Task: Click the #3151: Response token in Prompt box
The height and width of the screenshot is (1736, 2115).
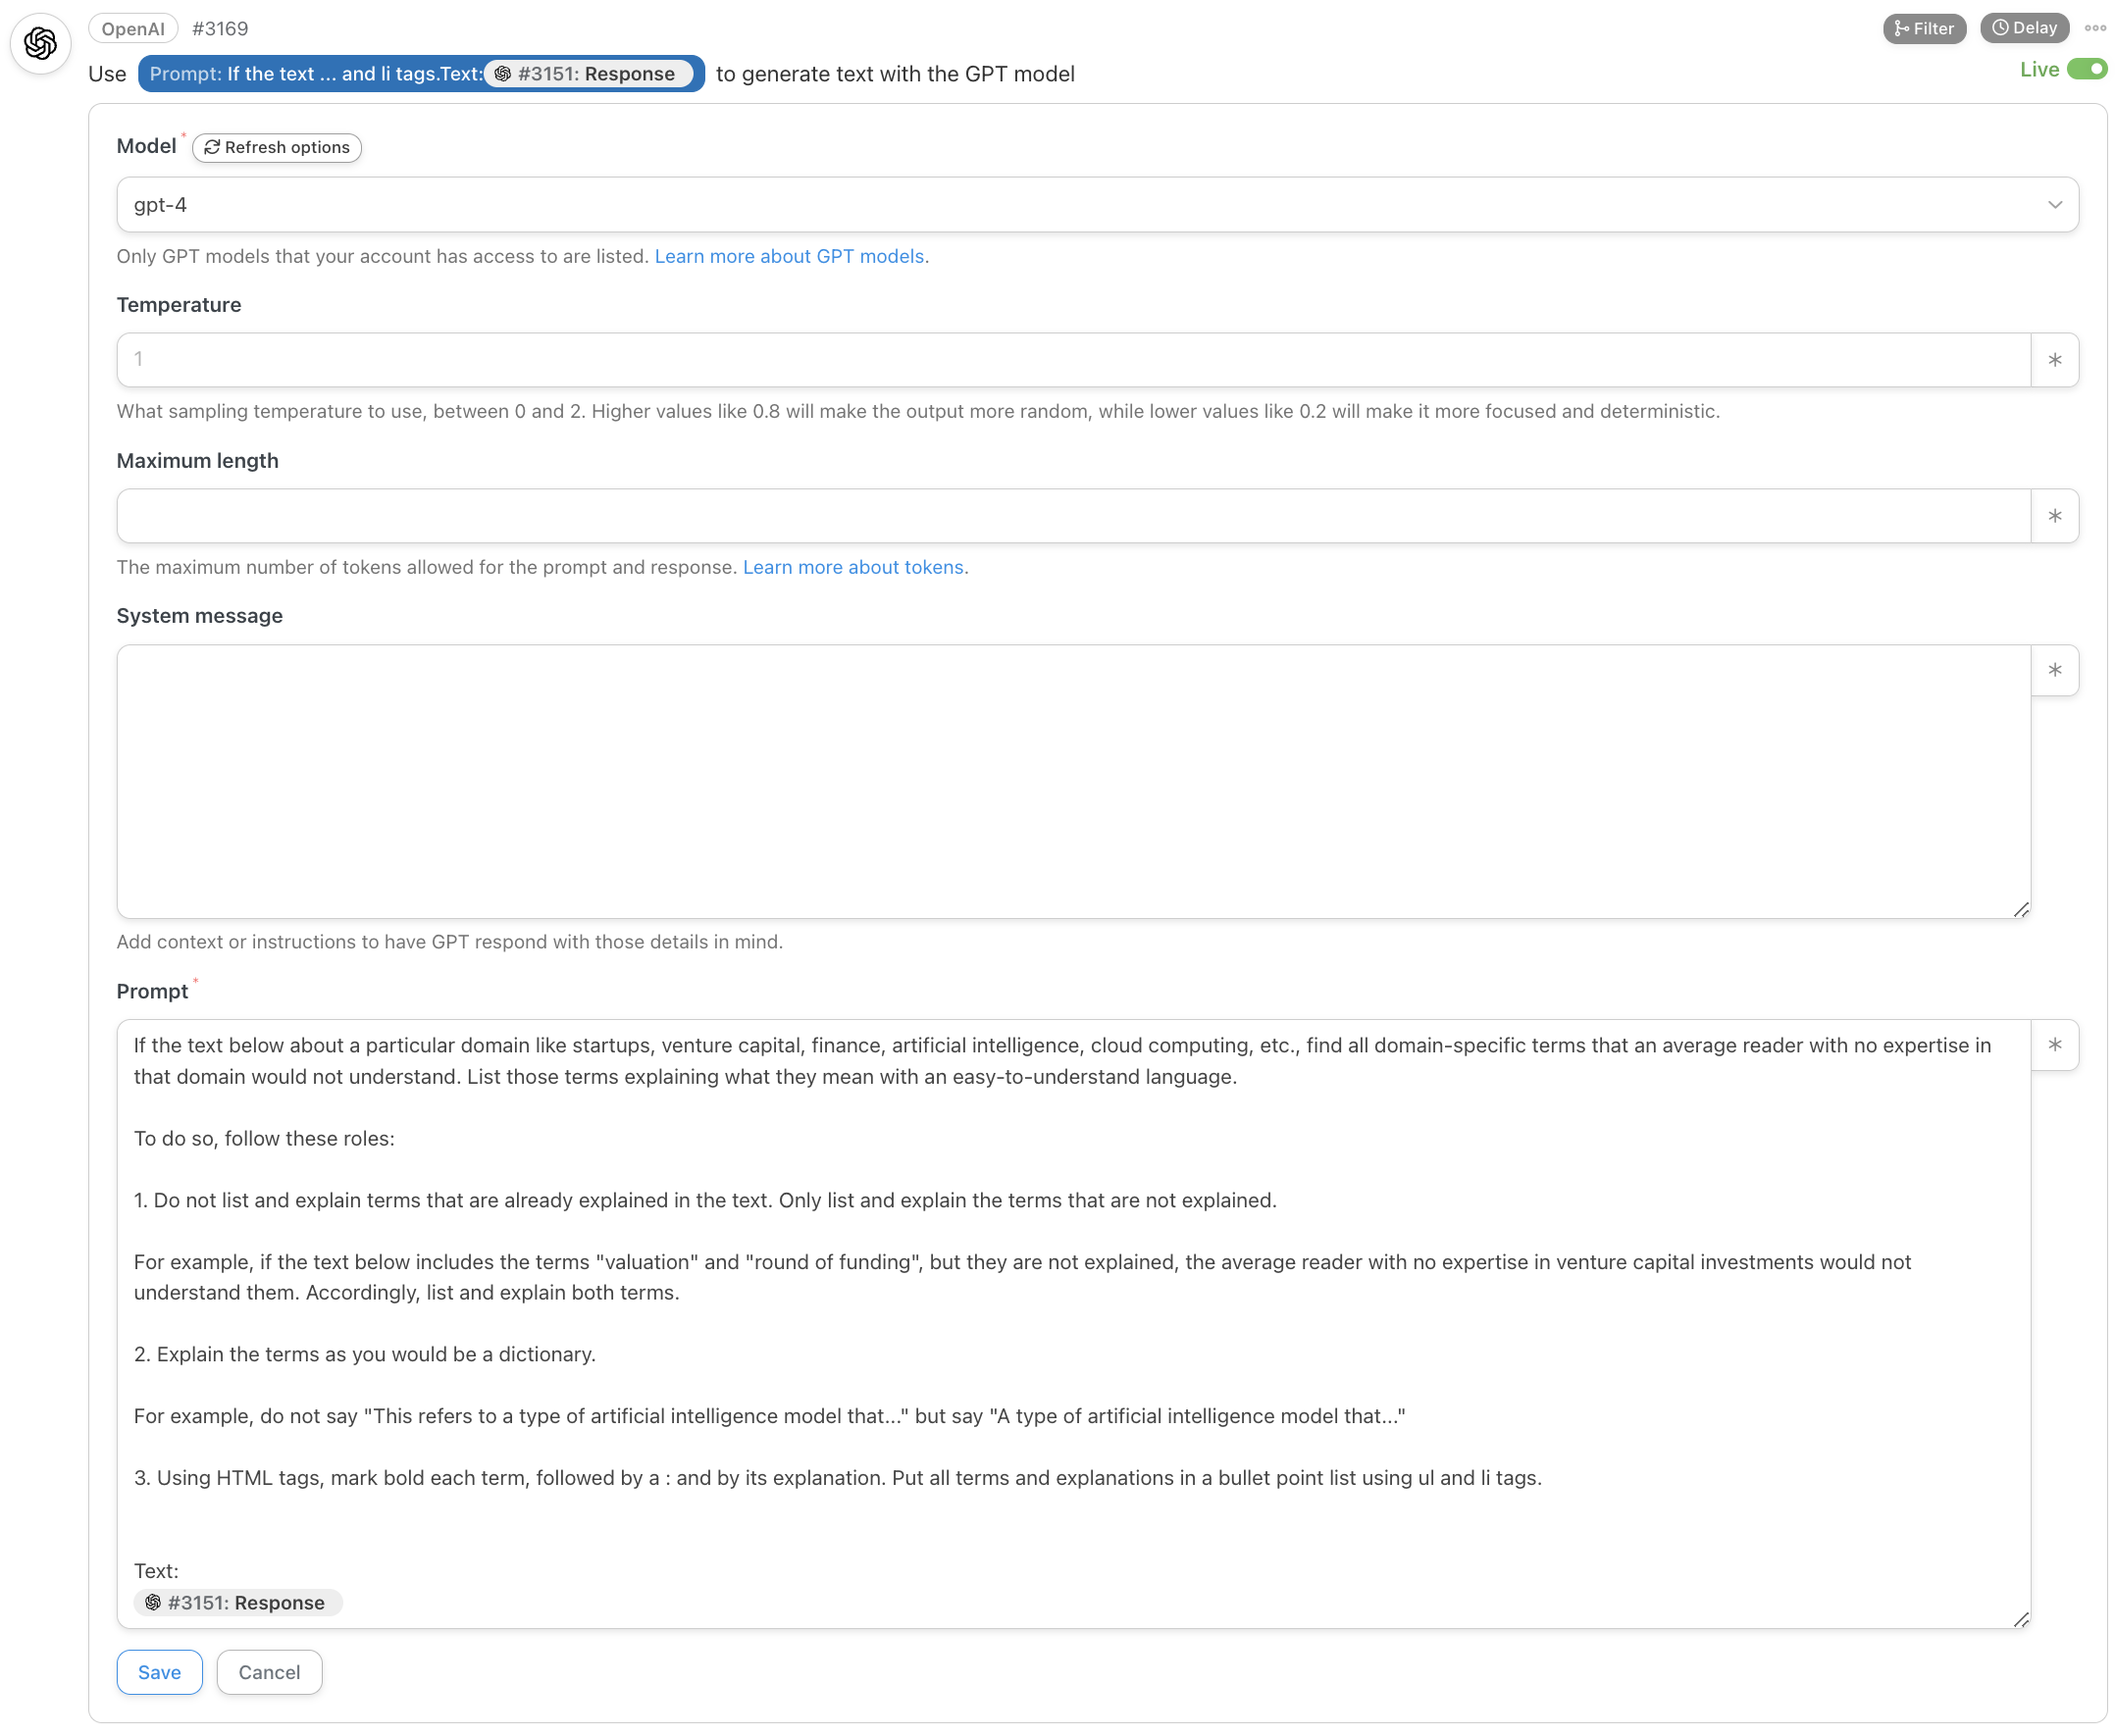Action: (x=237, y=1603)
